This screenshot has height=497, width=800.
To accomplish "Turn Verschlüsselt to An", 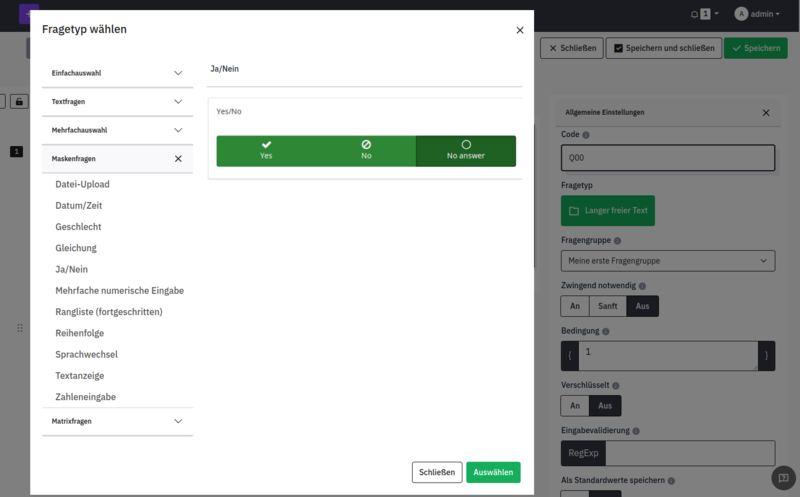I will tap(574, 405).
